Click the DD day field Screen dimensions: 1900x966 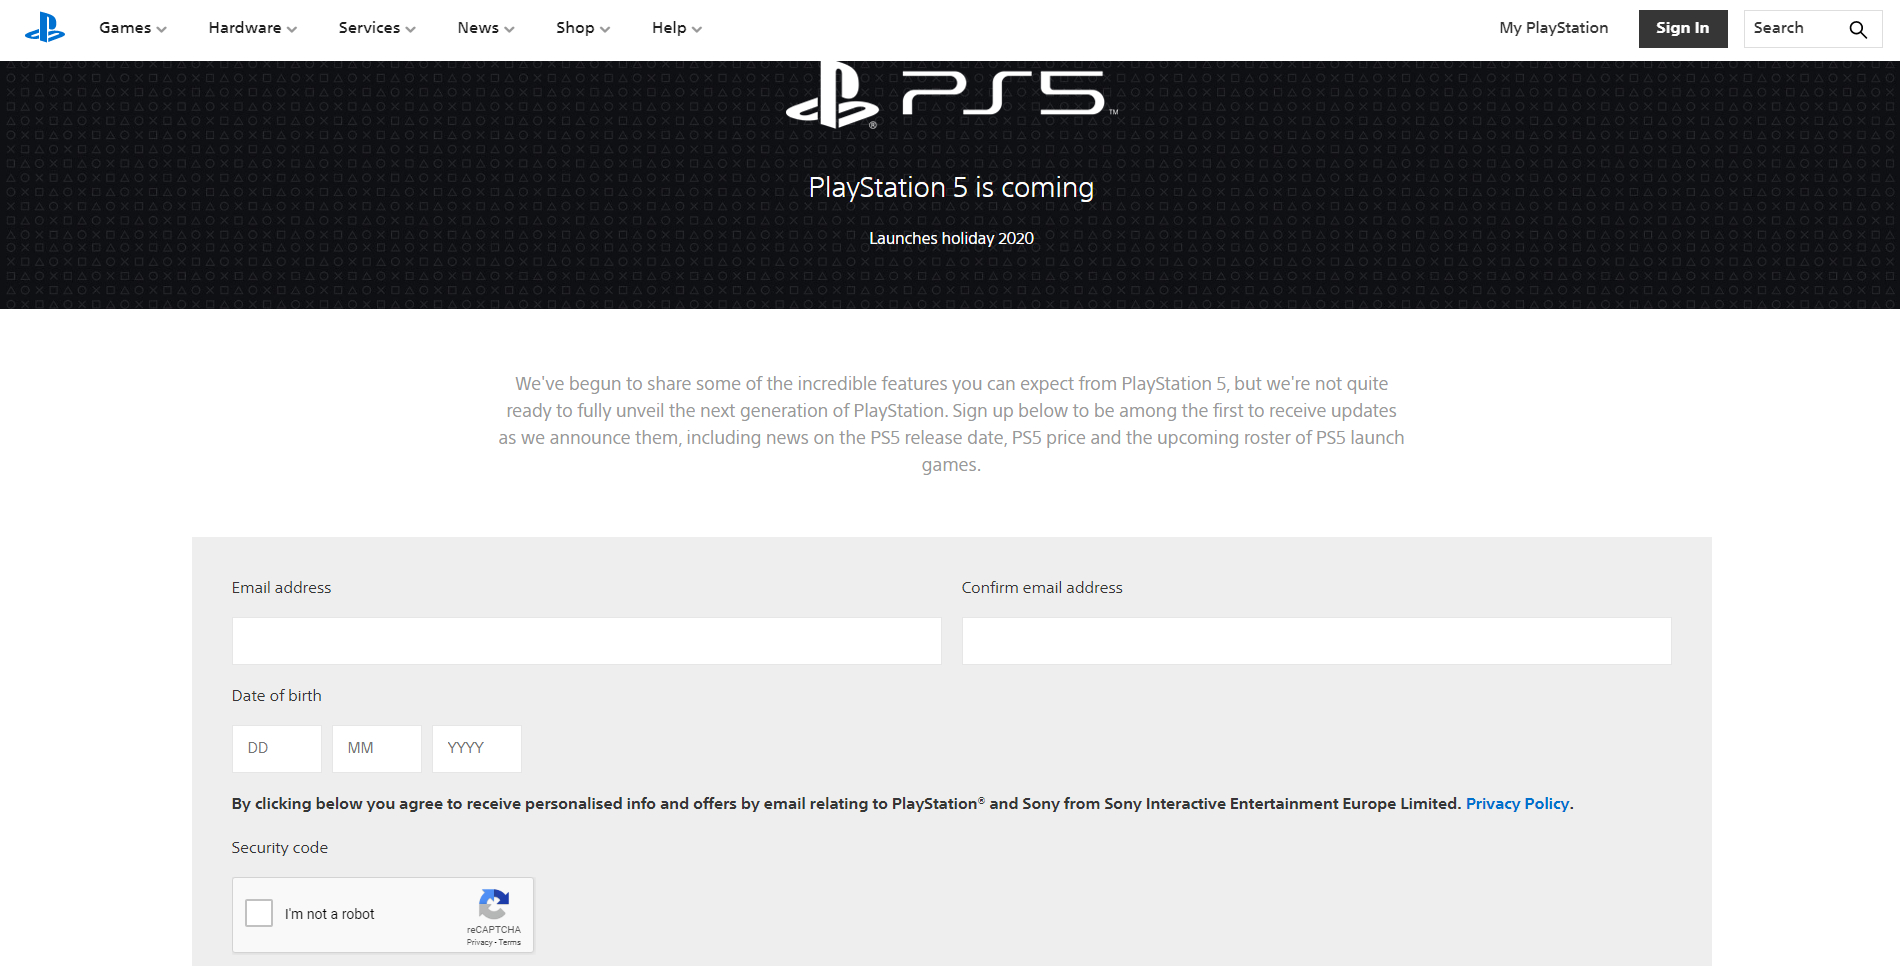coord(277,748)
